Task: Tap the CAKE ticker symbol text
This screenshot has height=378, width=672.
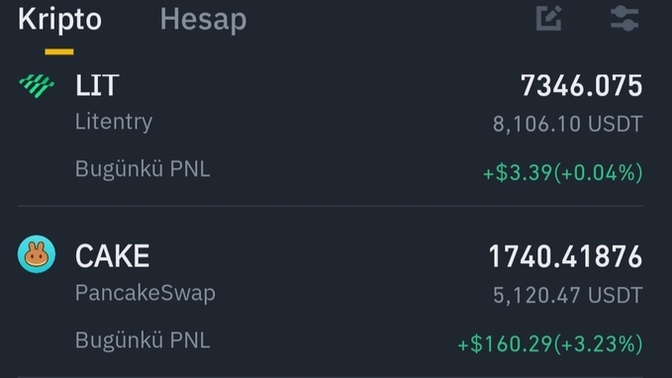Action: click(112, 256)
